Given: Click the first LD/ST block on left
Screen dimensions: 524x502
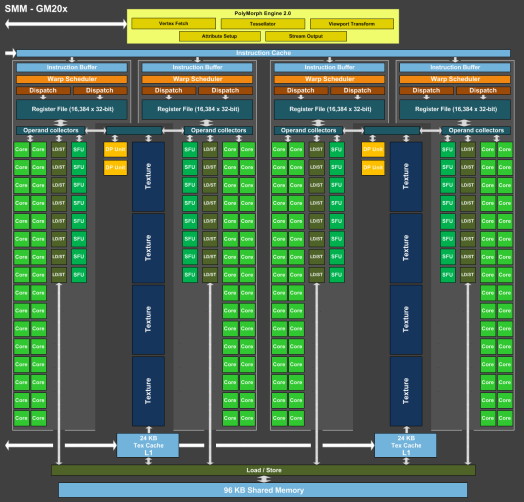Looking at the screenshot, I should tap(58, 149).
